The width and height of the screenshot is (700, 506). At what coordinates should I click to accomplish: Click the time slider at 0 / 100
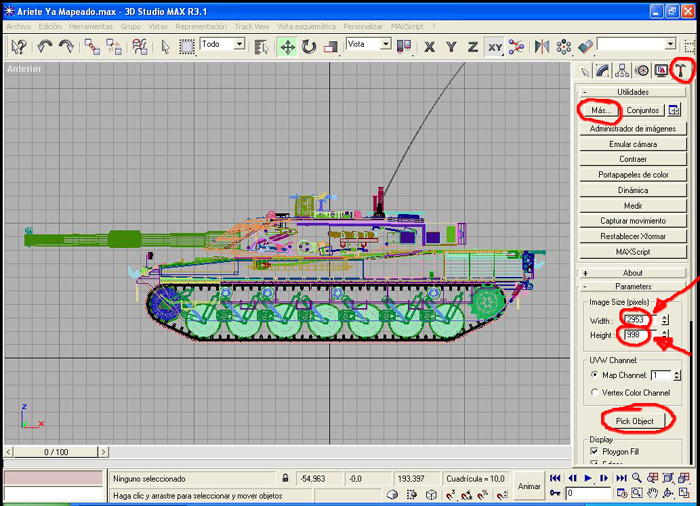click(x=56, y=452)
